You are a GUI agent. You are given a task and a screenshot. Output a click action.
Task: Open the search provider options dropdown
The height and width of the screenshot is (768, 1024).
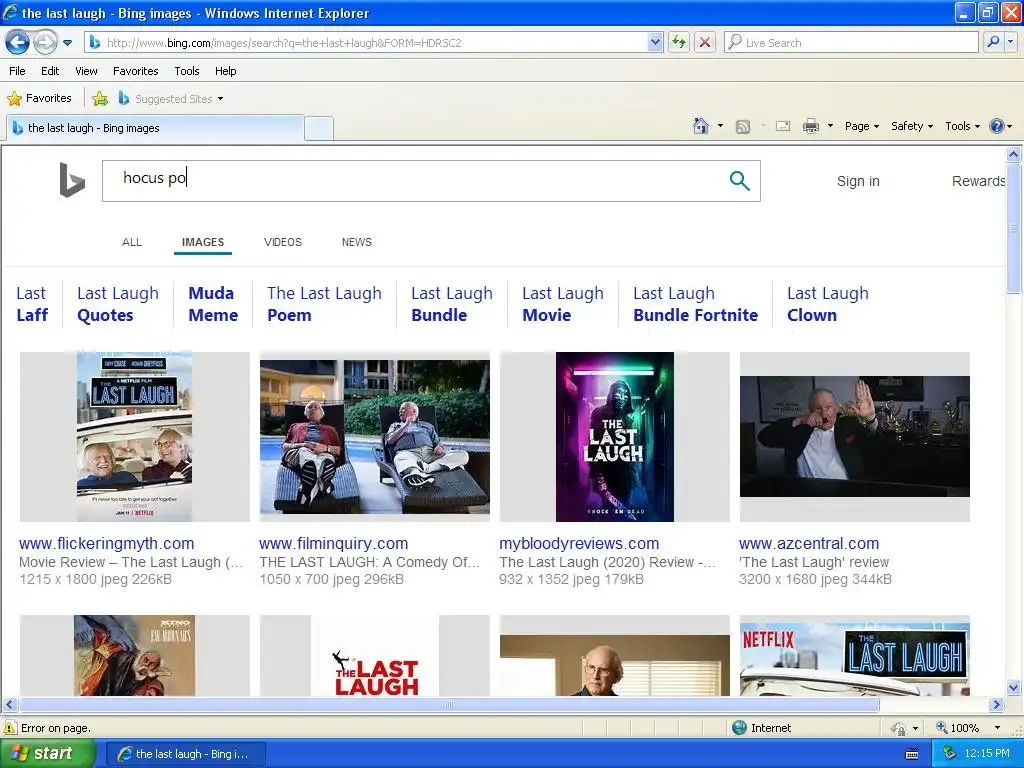click(x=1011, y=42)
